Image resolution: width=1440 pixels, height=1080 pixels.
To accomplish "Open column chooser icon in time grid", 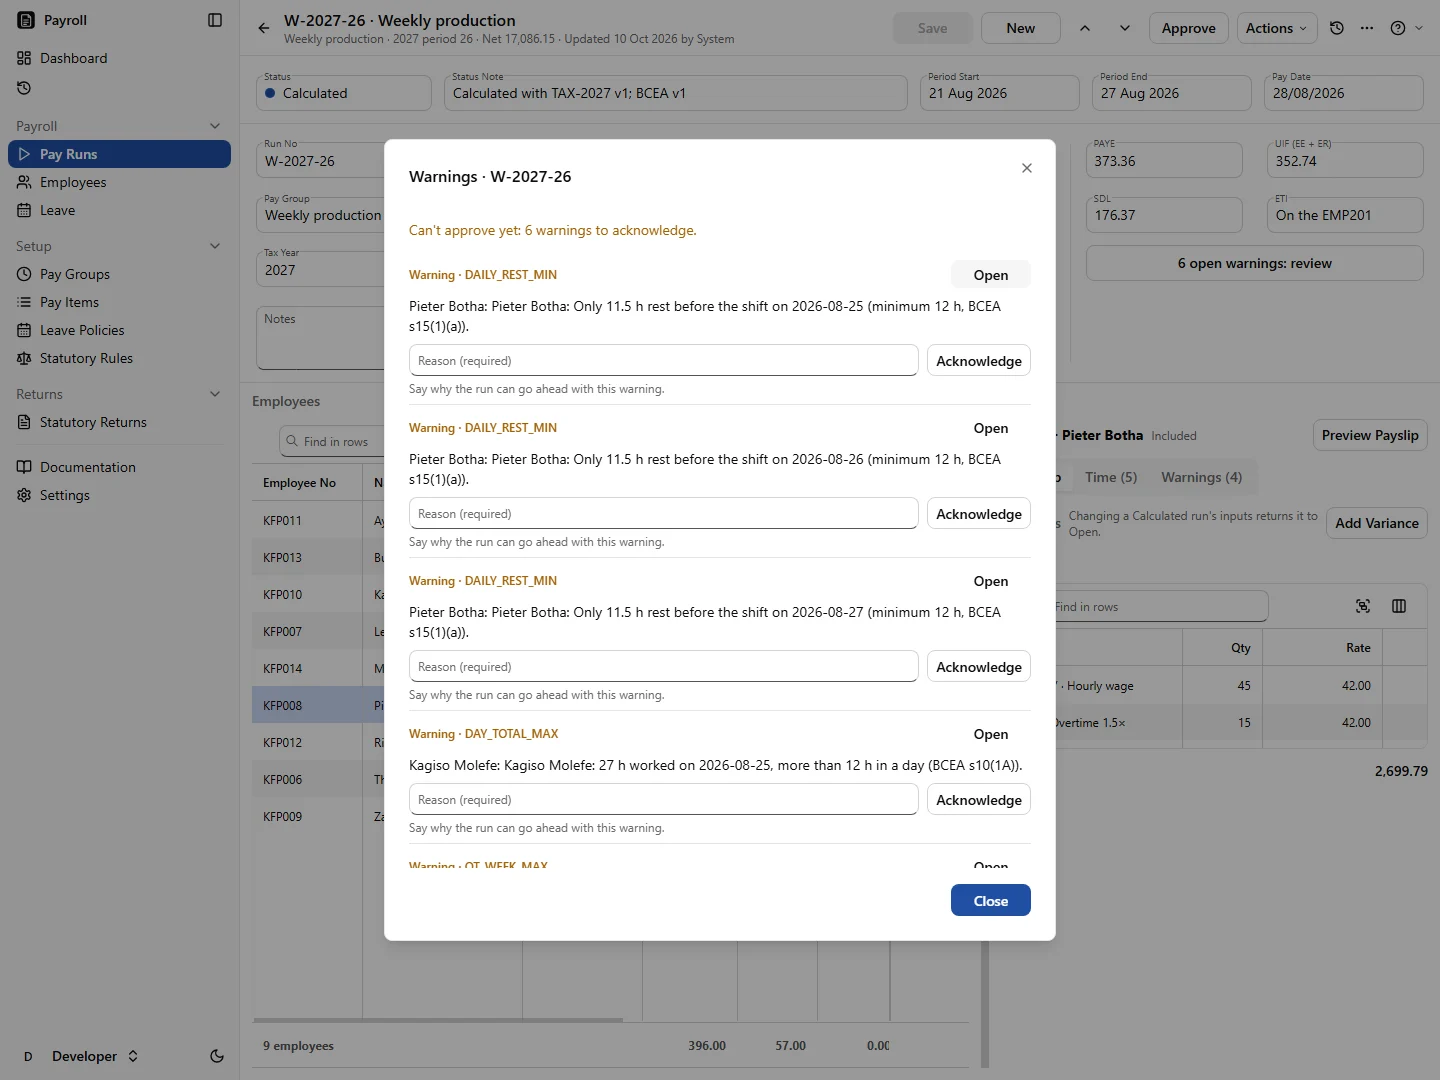I will pyautogui.click(x=1399, y=606).
